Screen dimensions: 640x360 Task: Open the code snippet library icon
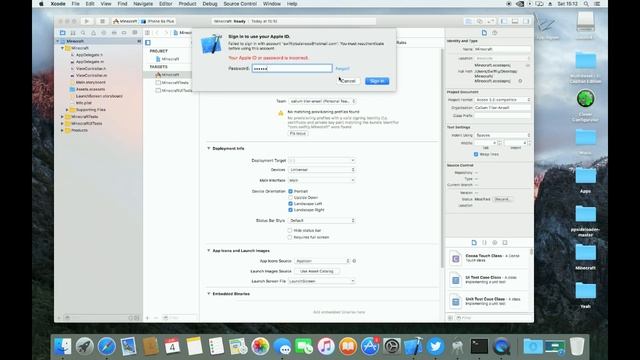[484, 242]
